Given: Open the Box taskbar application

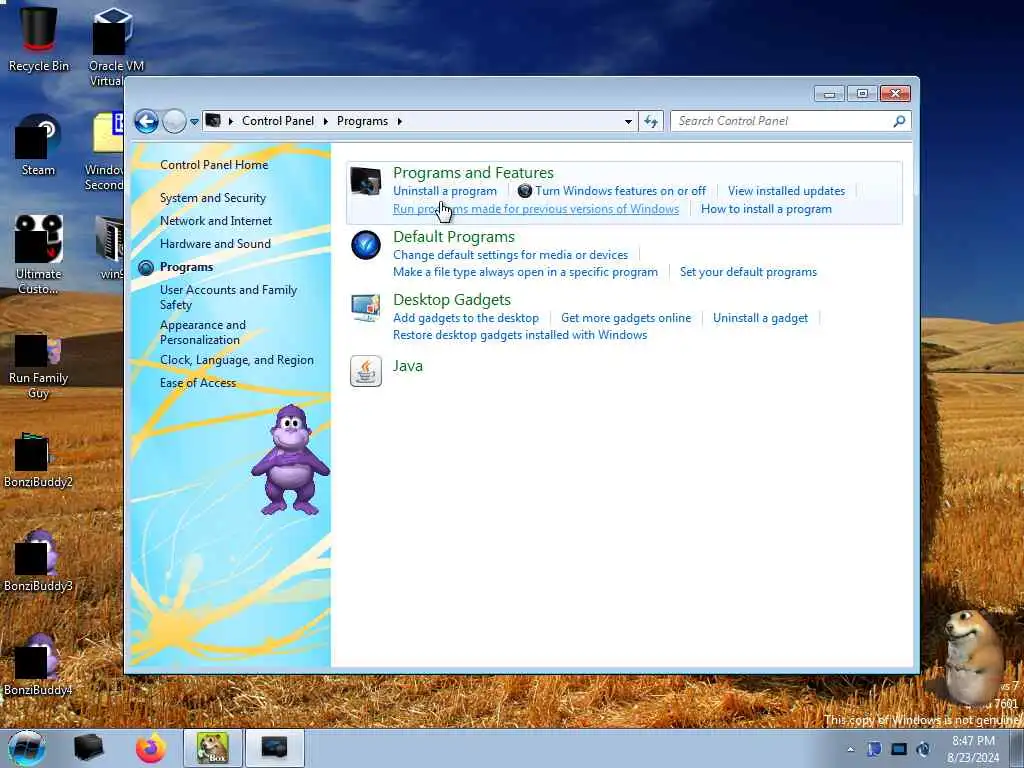Looking at the screenshot, I should click(213, 748).
